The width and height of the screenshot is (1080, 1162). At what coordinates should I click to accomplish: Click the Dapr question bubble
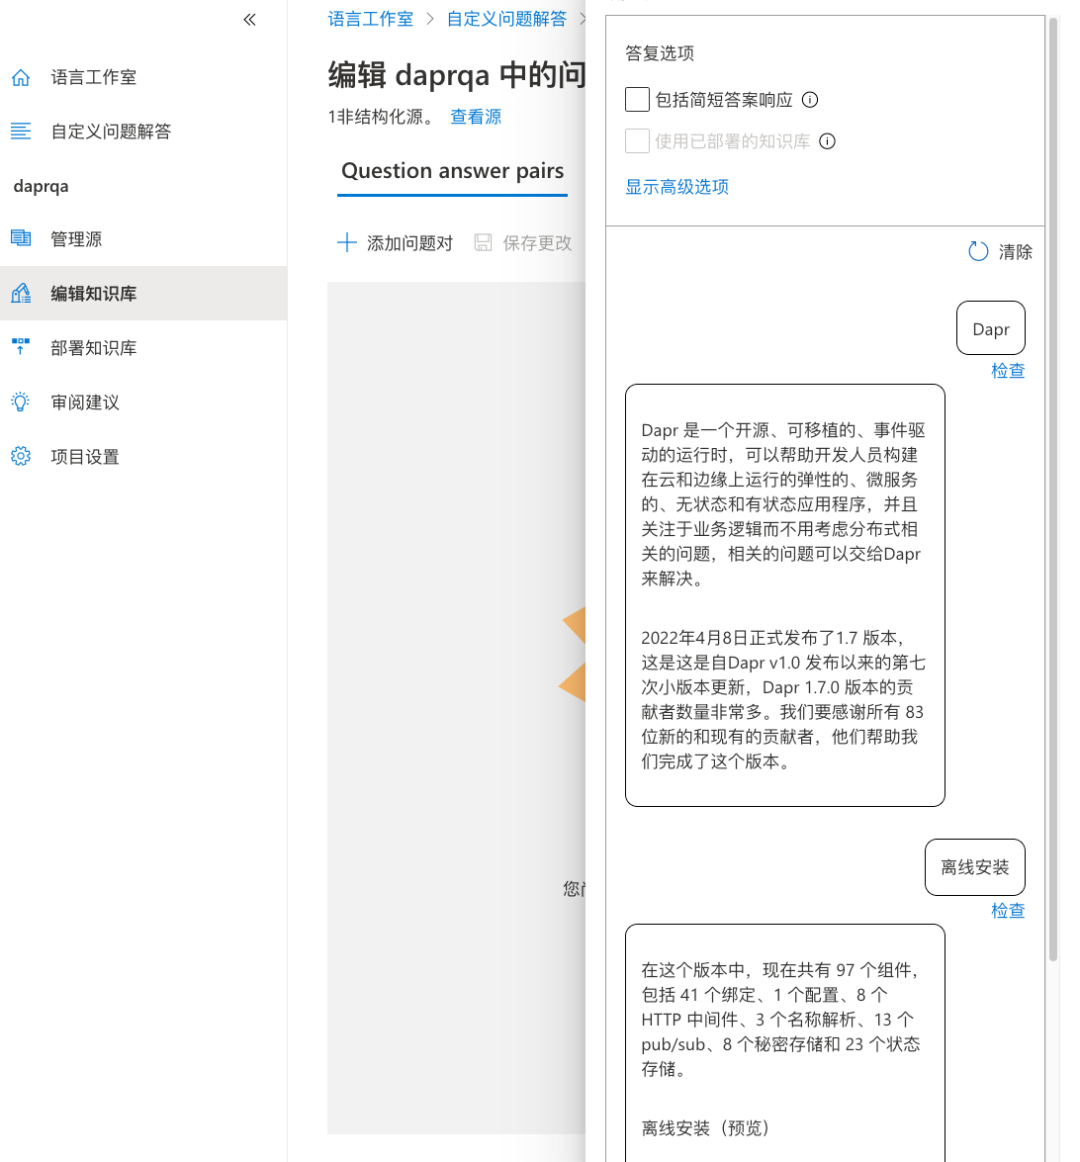tap(990, 328)
